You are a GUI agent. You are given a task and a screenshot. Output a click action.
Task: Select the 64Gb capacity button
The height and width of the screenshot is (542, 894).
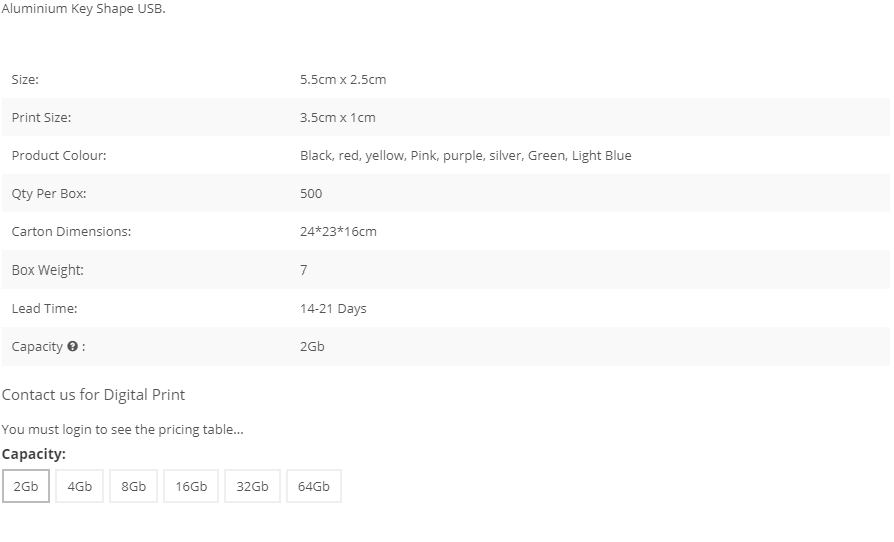point(314,486)
